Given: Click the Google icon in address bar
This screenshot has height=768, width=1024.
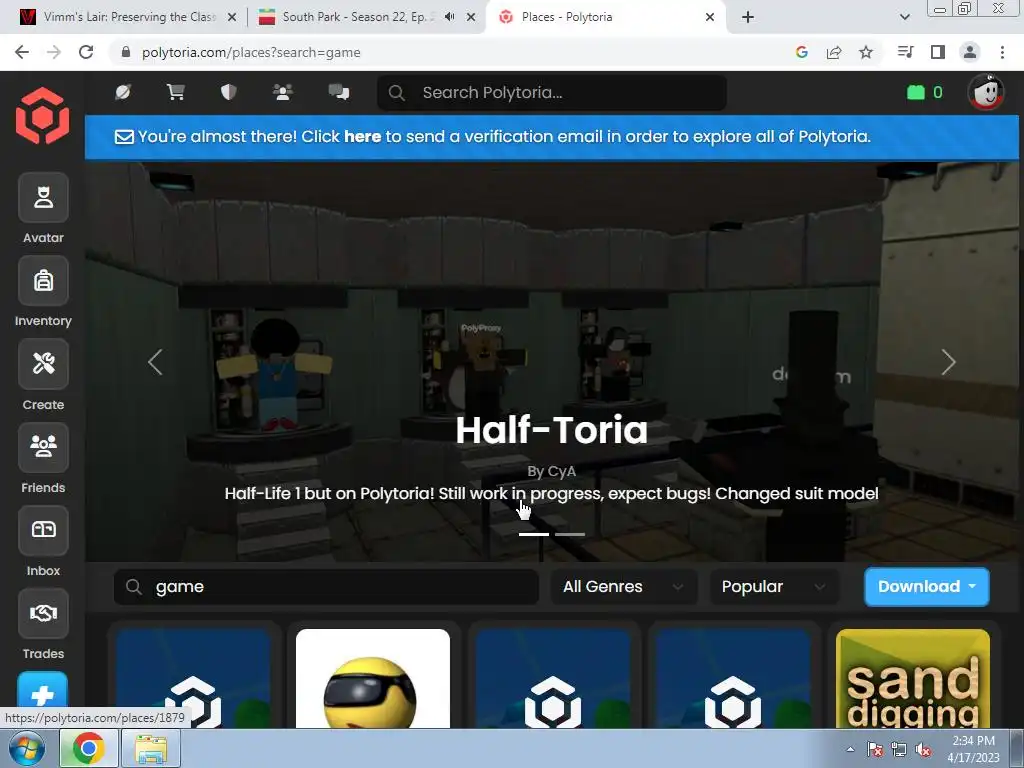Looking at the screenshot, I should point(802,52).
